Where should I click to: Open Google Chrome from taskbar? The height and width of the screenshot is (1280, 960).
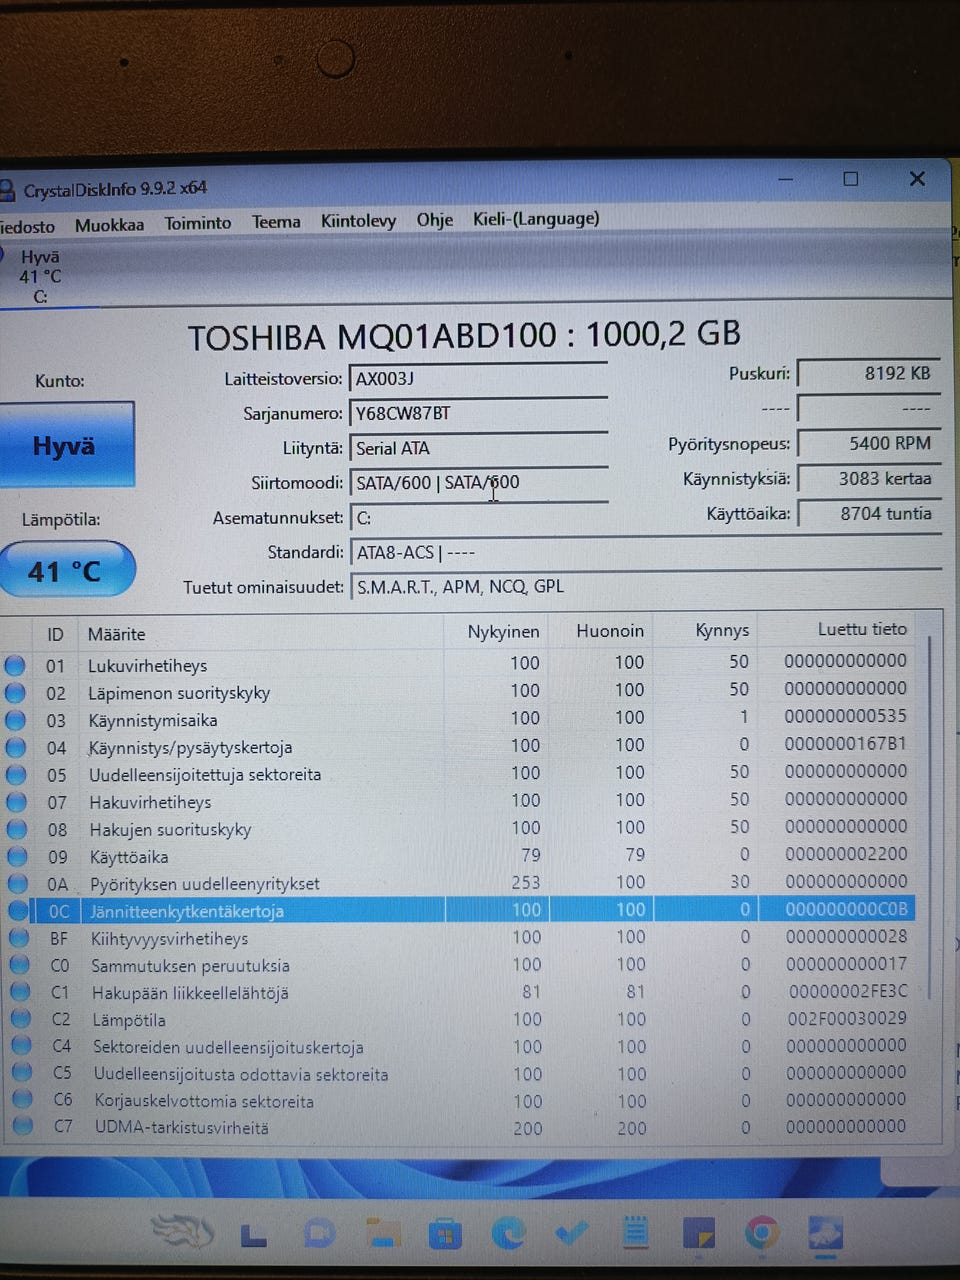[762, 1233]
